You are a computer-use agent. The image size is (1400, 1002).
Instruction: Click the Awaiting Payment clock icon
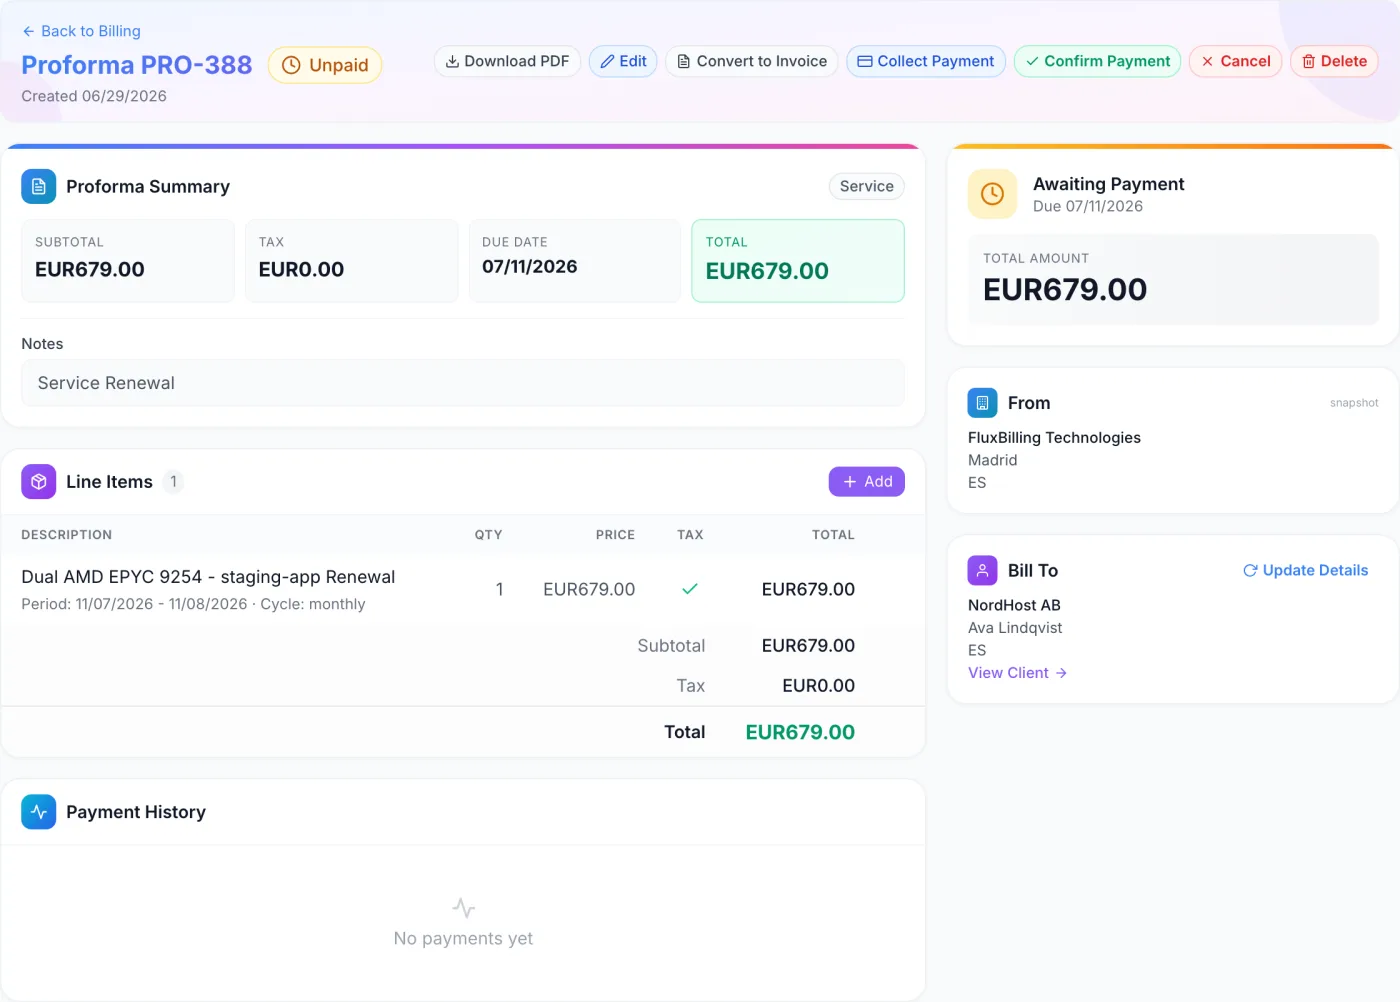coord(992,194)
